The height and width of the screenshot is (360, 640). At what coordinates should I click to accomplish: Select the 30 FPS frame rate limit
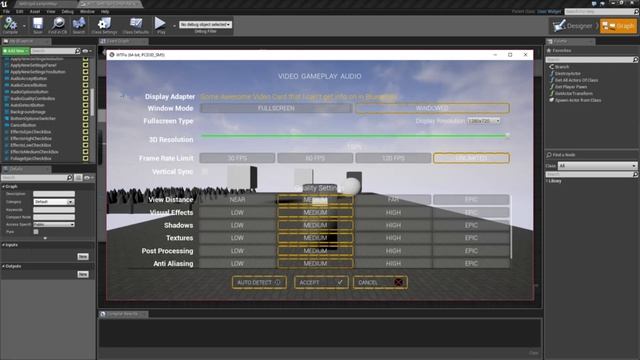(x=237, y=158)
